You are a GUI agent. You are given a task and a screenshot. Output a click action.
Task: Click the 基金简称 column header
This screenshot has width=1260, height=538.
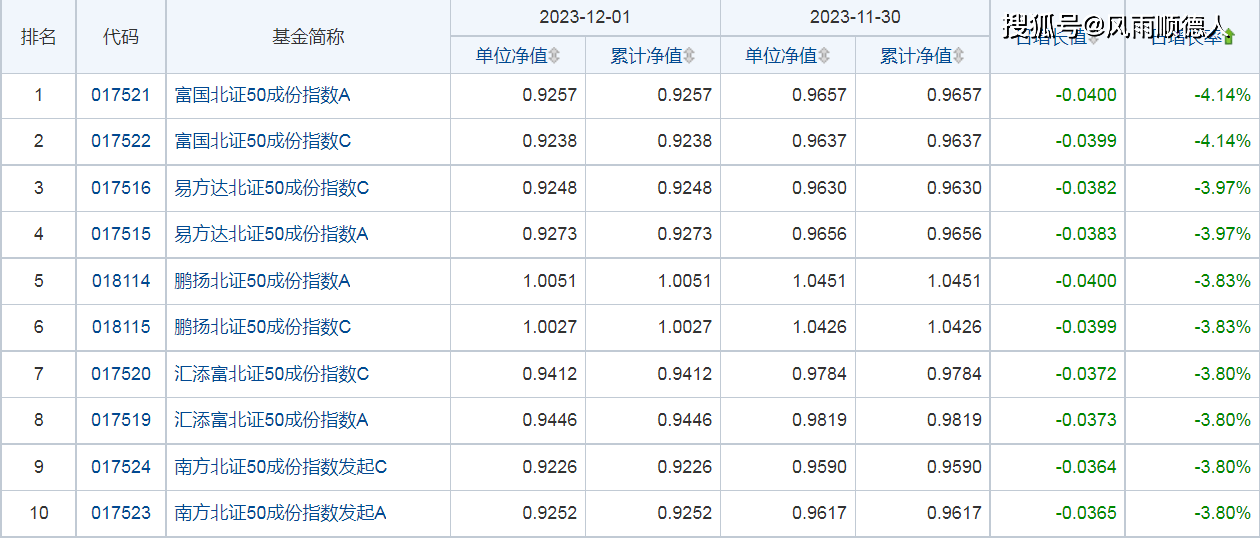coord(308,37)
